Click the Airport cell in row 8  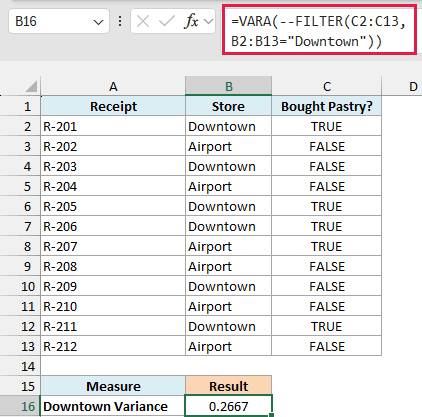[229, 246]
